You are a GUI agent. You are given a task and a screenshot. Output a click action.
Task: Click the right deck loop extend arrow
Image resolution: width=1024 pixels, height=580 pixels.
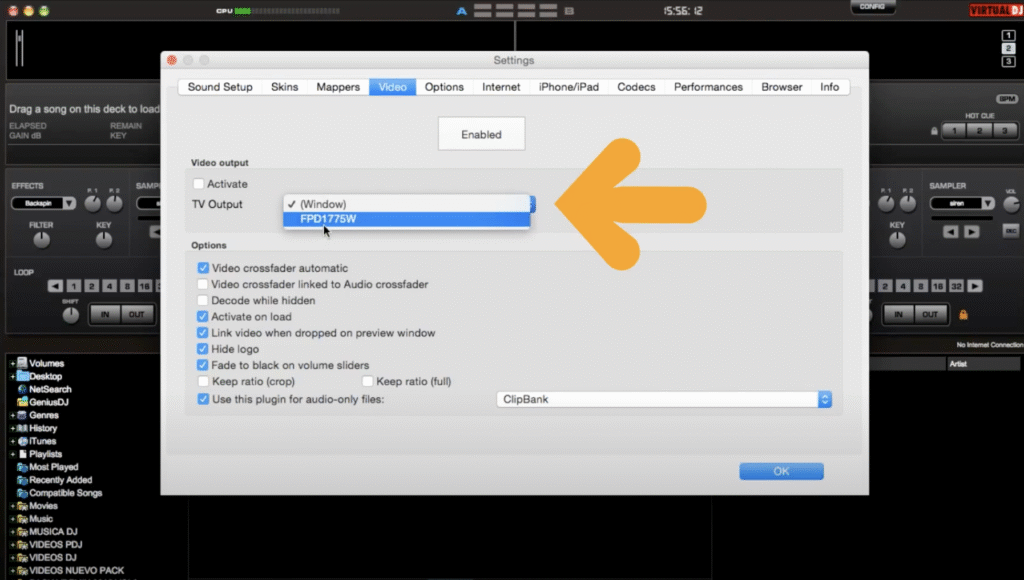[975, 286]
